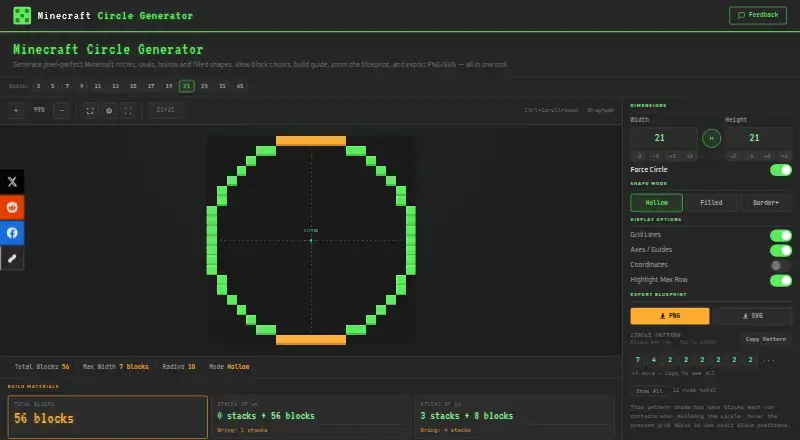Image resolution: width=800 pixels, height=440 pixels.
Task: Enable the Coordinates switch
Action: click(781, 265)
